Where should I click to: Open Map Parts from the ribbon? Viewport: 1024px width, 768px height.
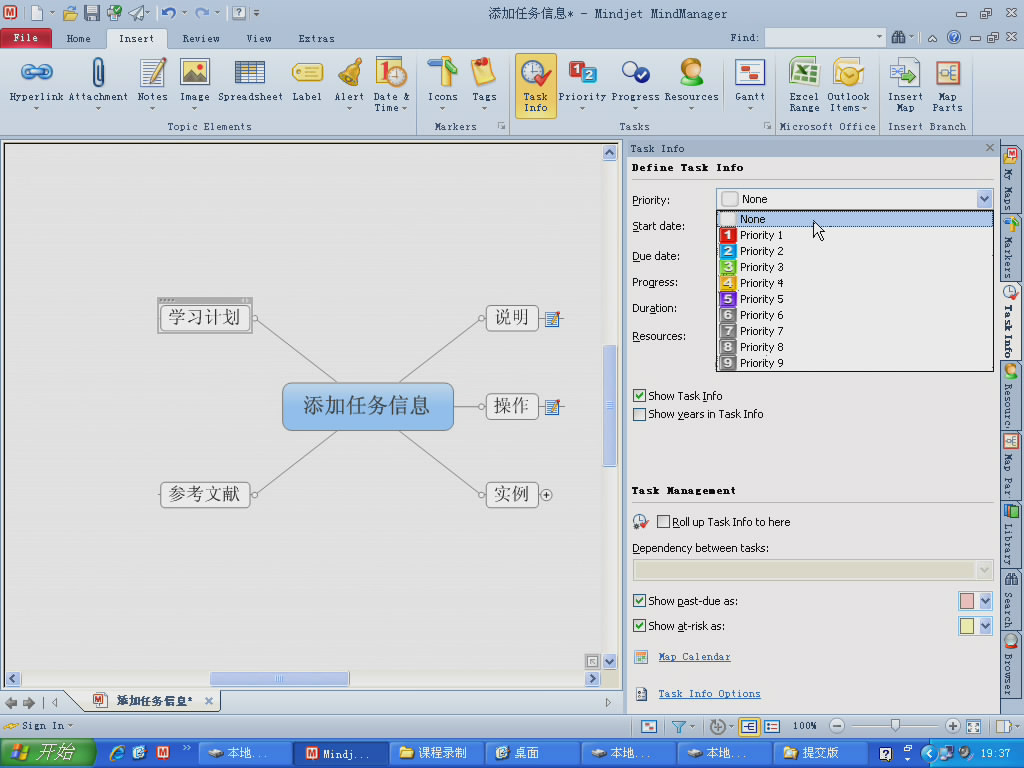(947, 85)
